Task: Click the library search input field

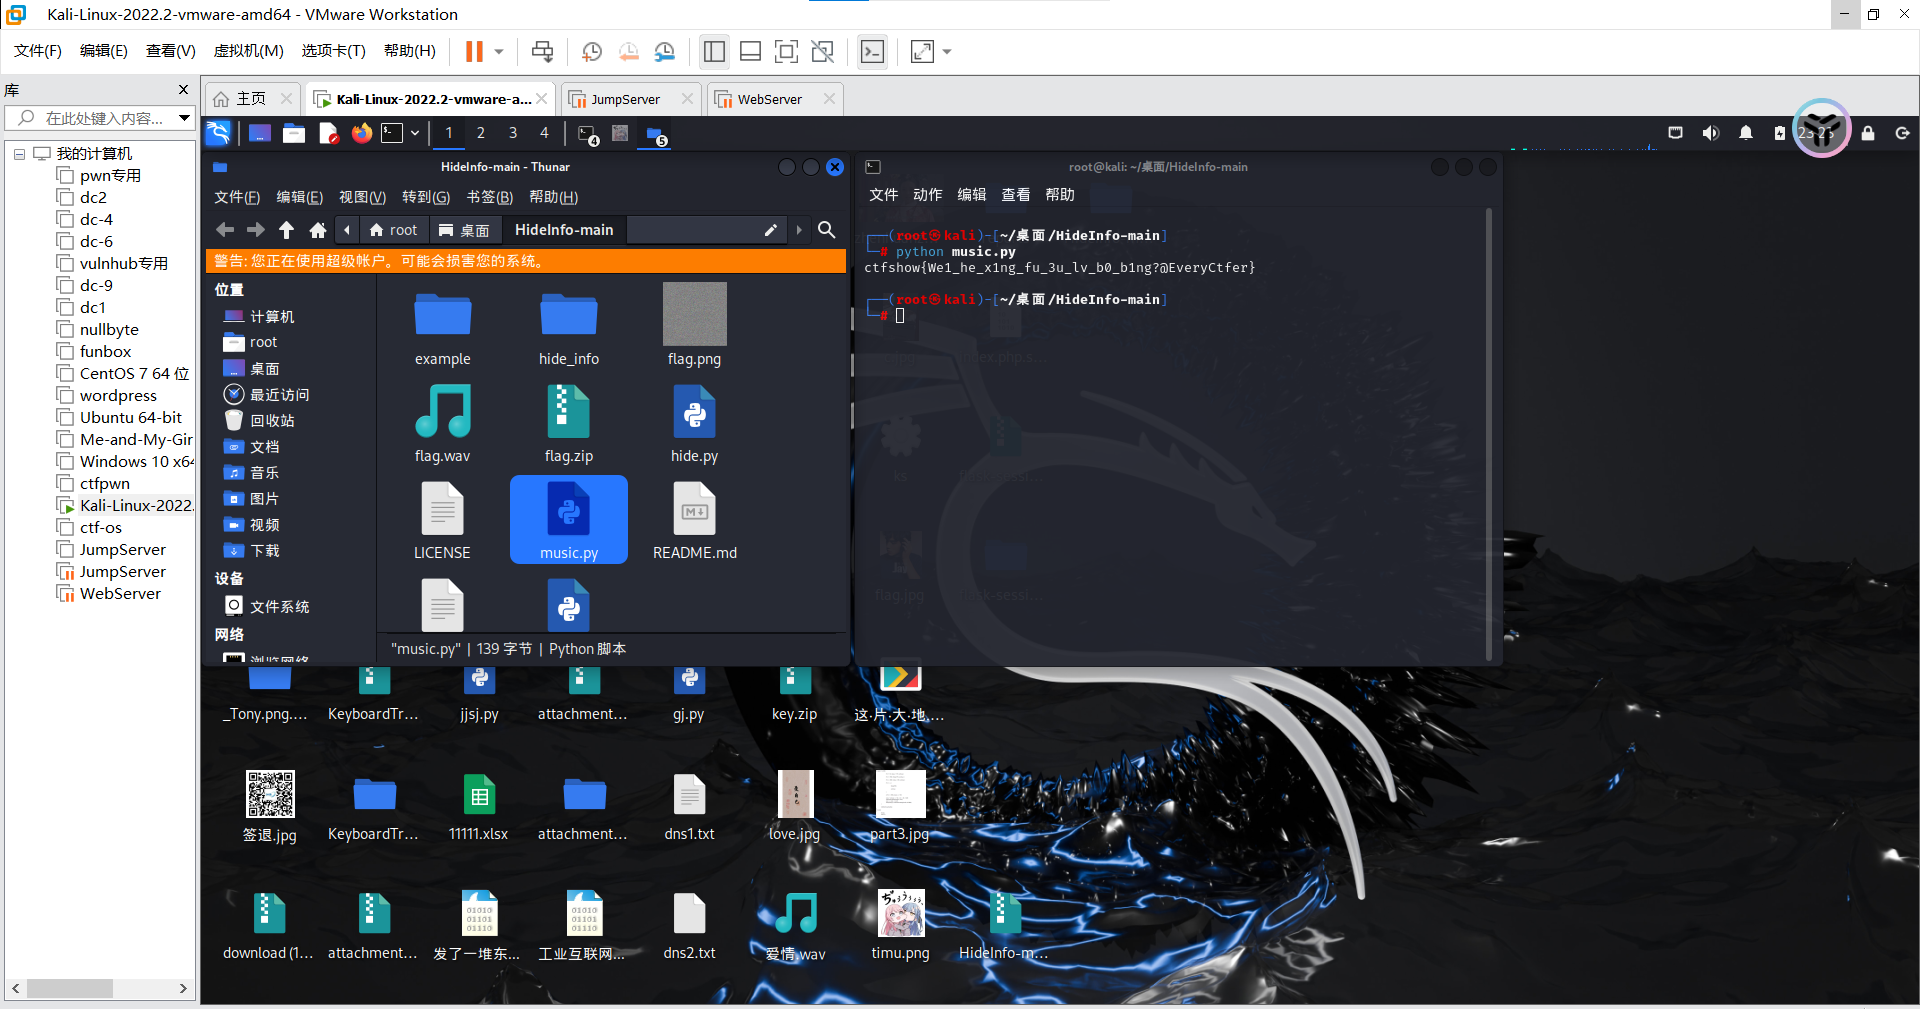Action: 98,118
